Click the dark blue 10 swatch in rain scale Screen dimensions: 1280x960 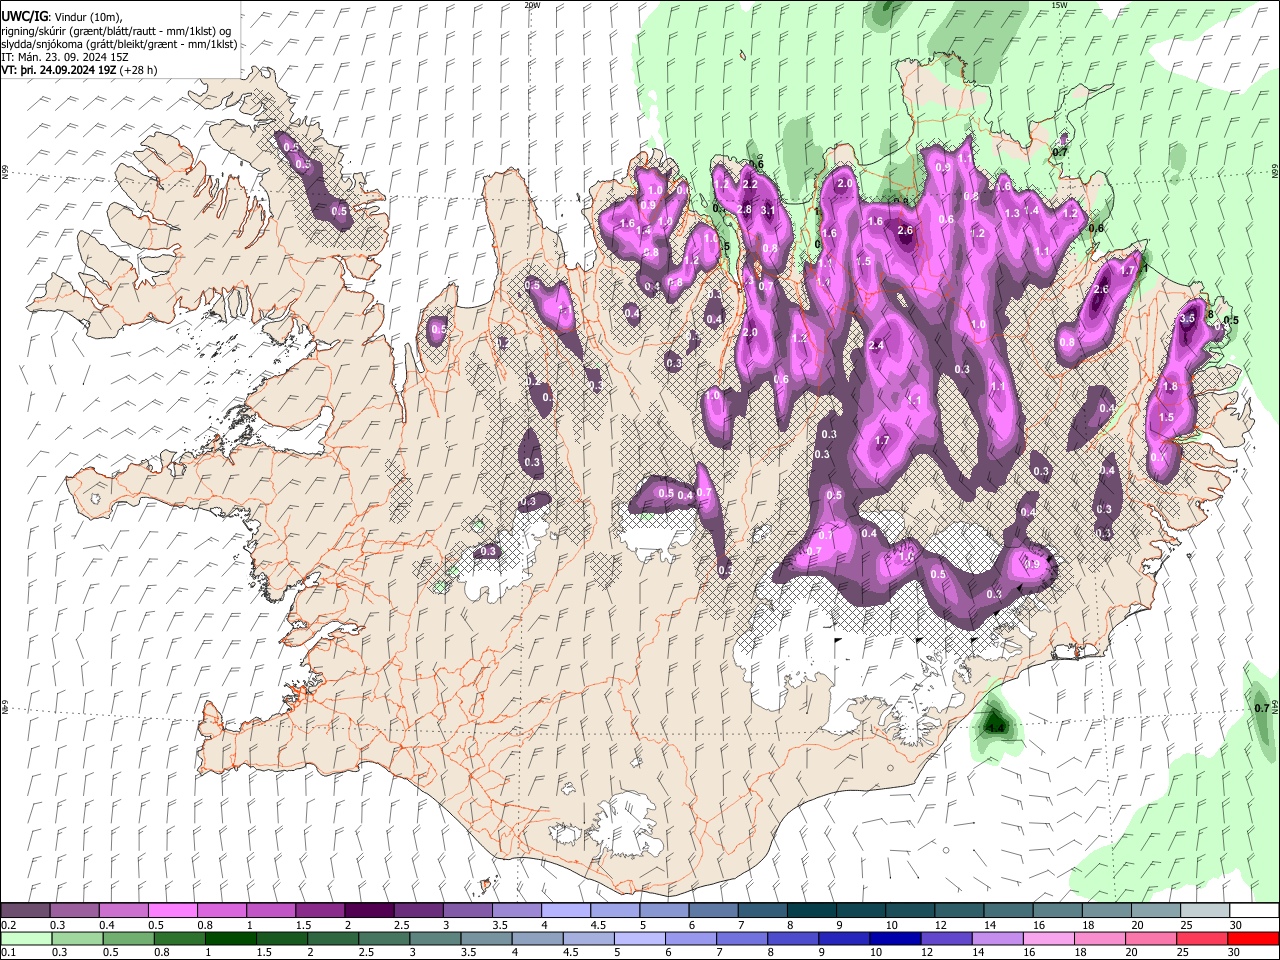pos(894,938)
